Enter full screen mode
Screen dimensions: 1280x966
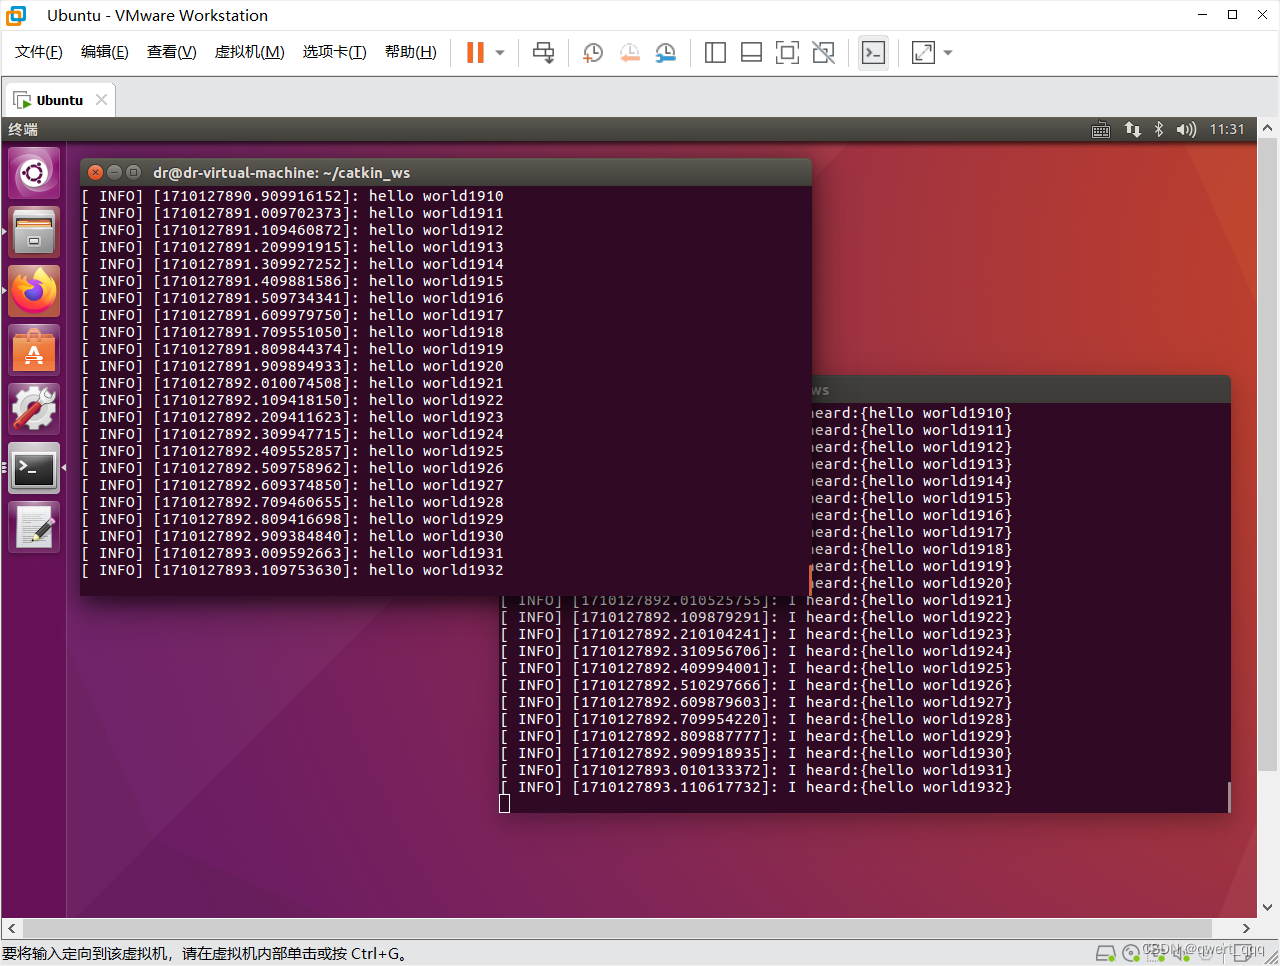click(787, 53)
